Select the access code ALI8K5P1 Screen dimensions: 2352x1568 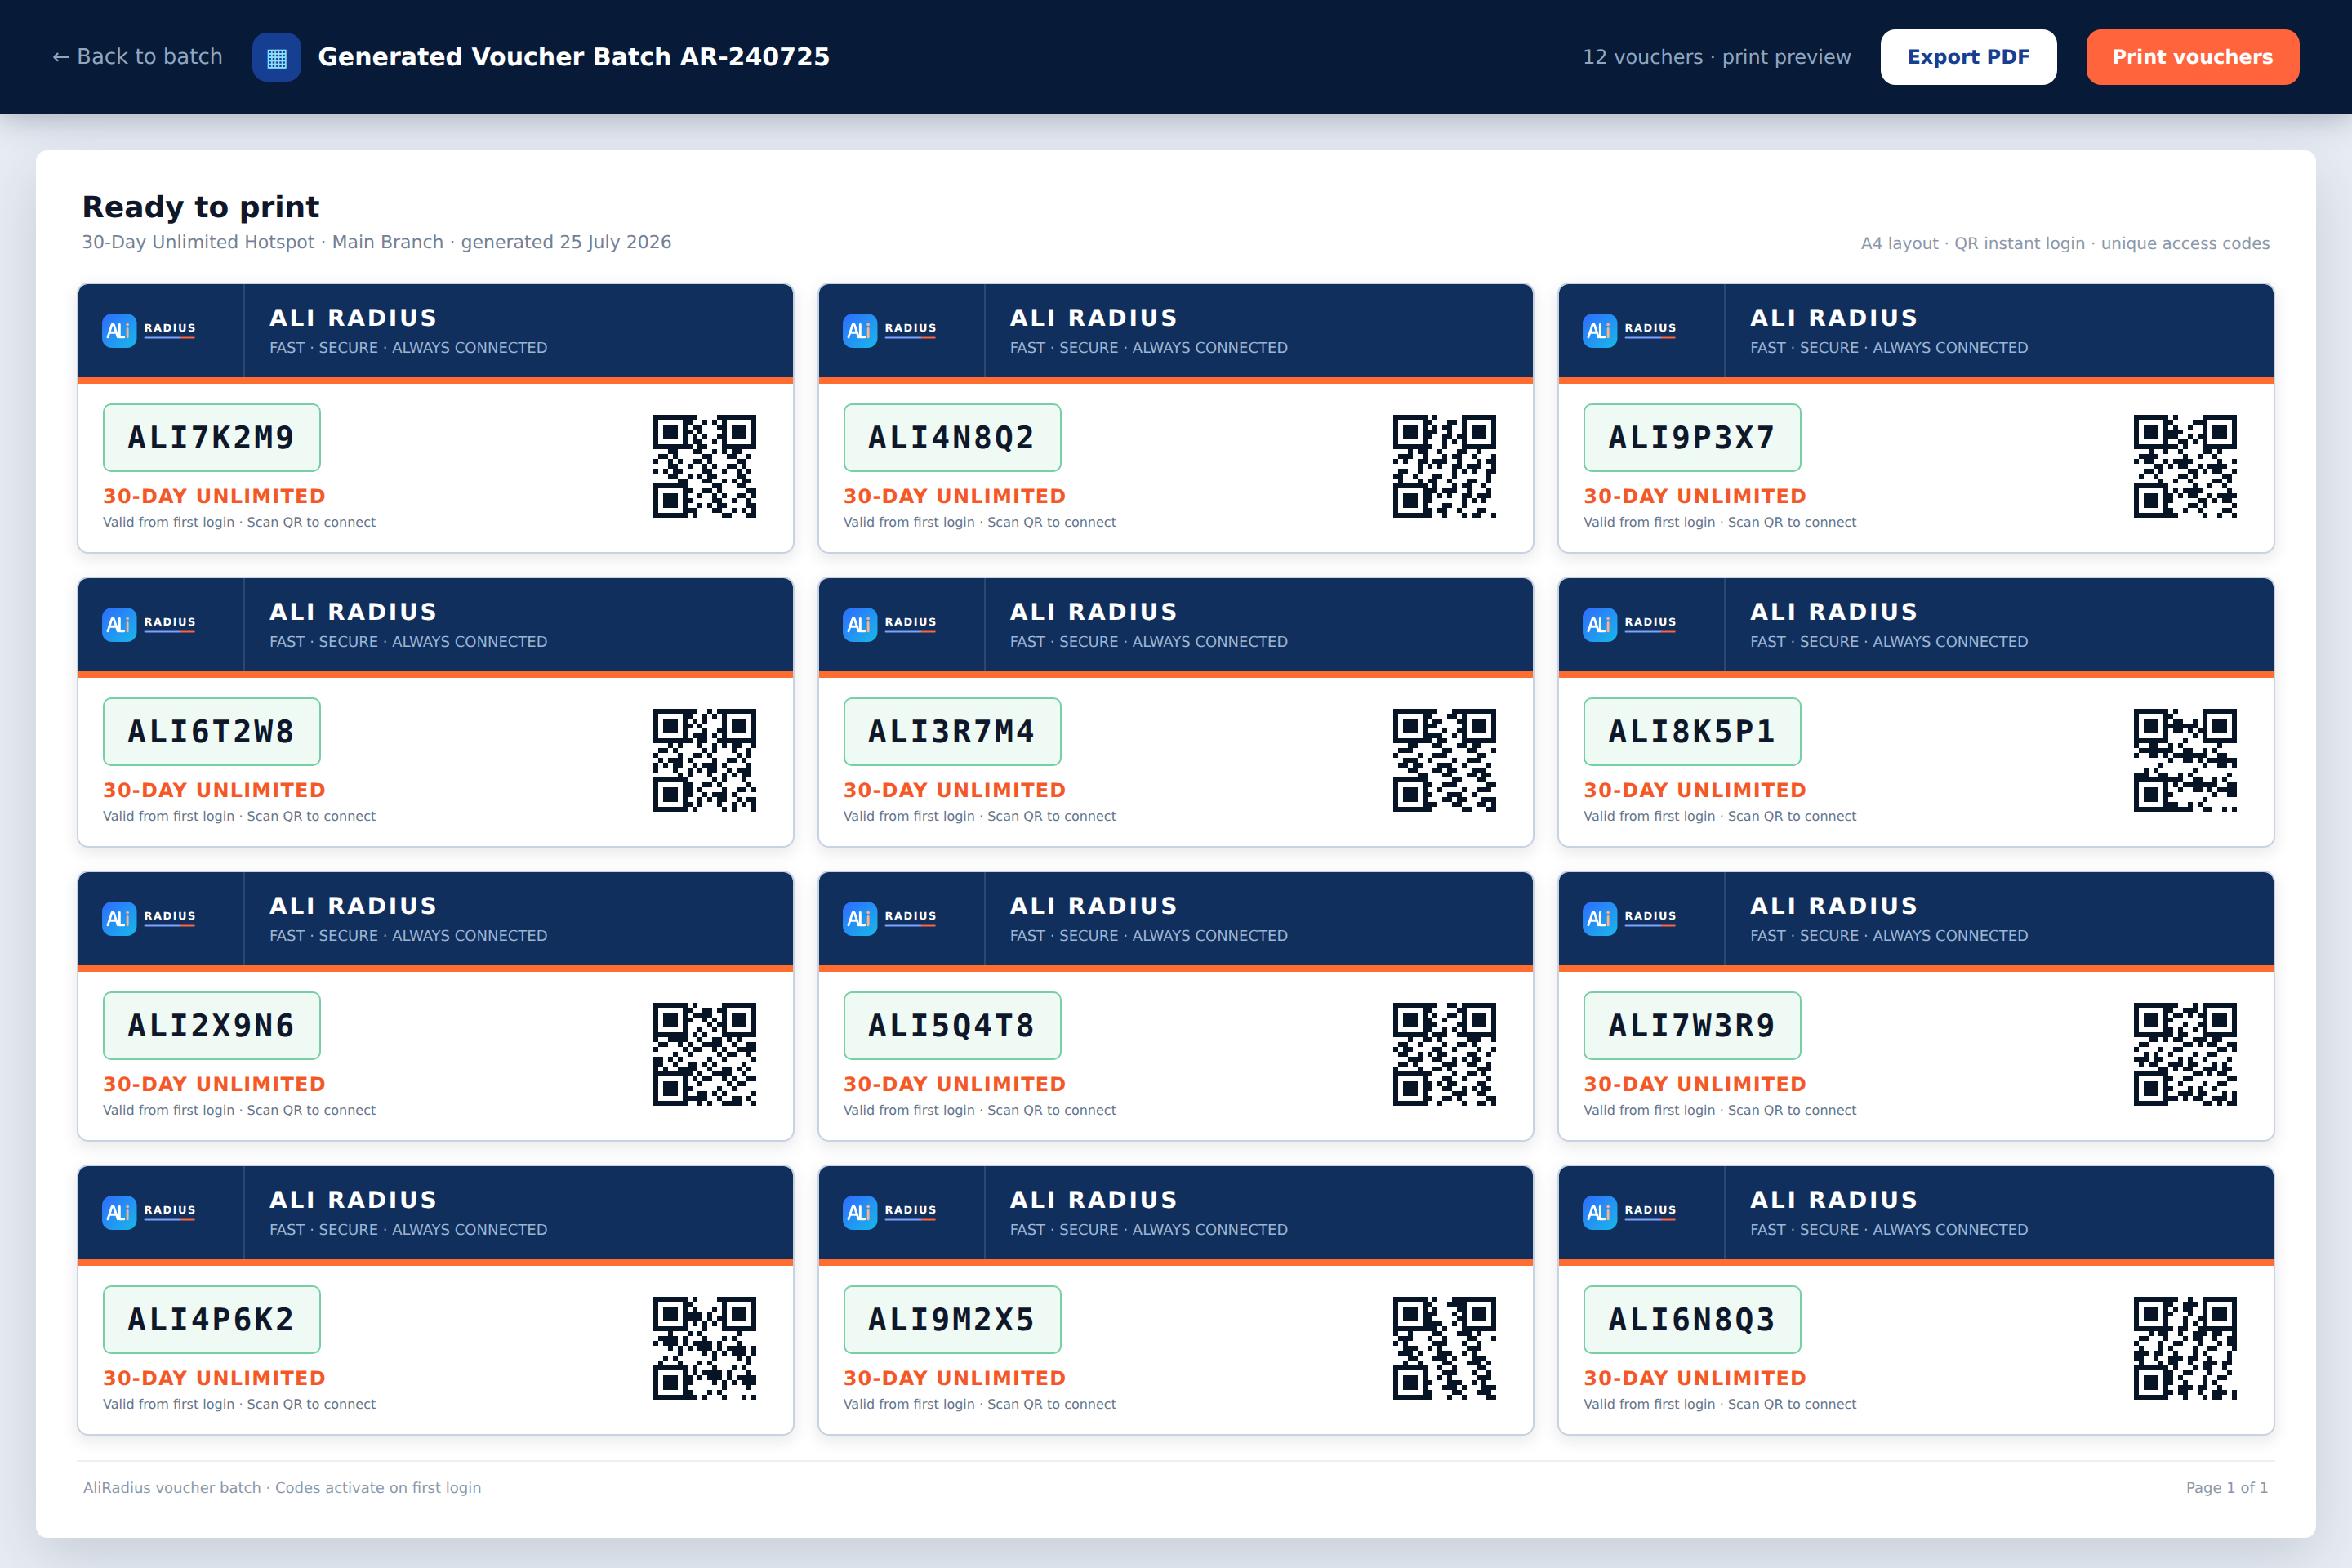coord(1691,732)
